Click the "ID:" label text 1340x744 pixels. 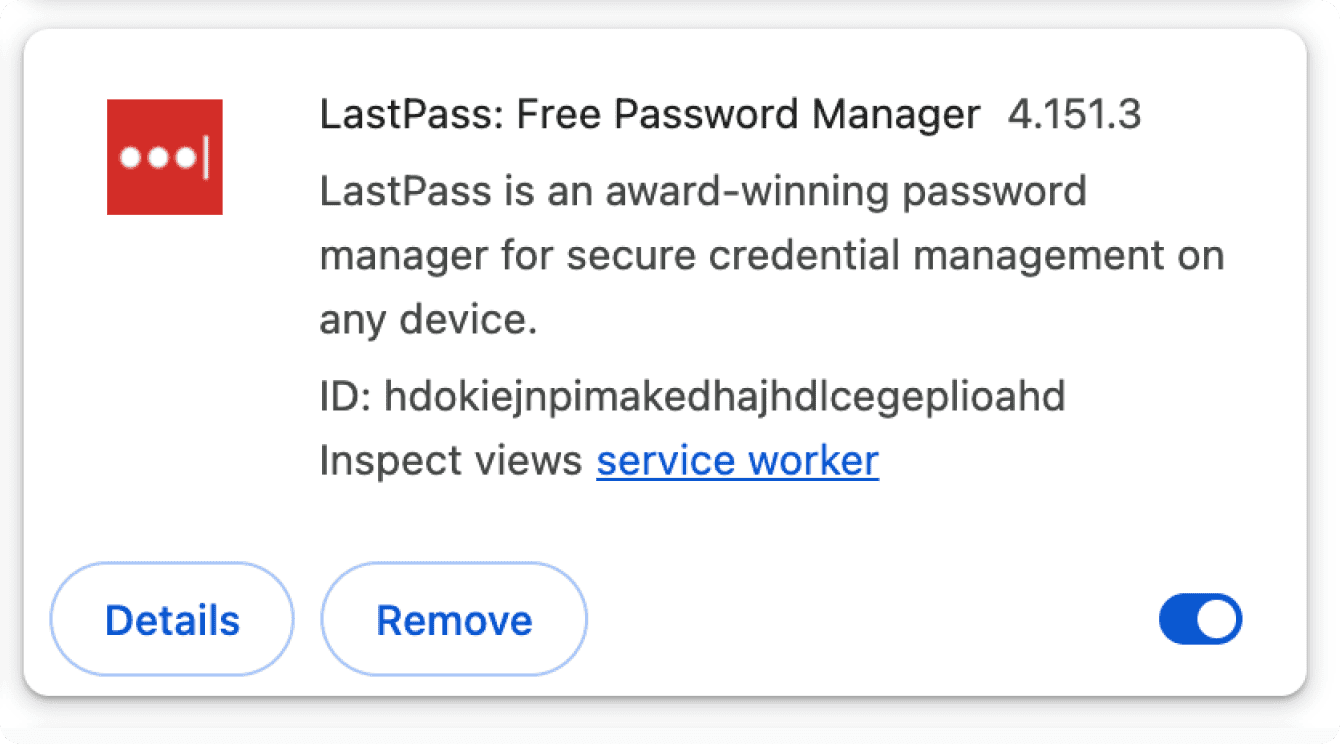point(346,398)
